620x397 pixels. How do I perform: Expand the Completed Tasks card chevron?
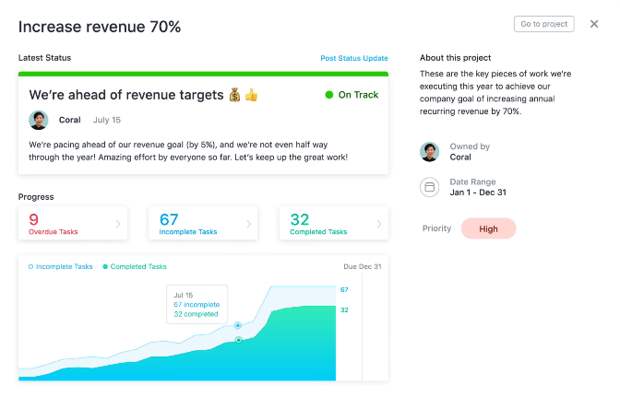coord(379,224)
